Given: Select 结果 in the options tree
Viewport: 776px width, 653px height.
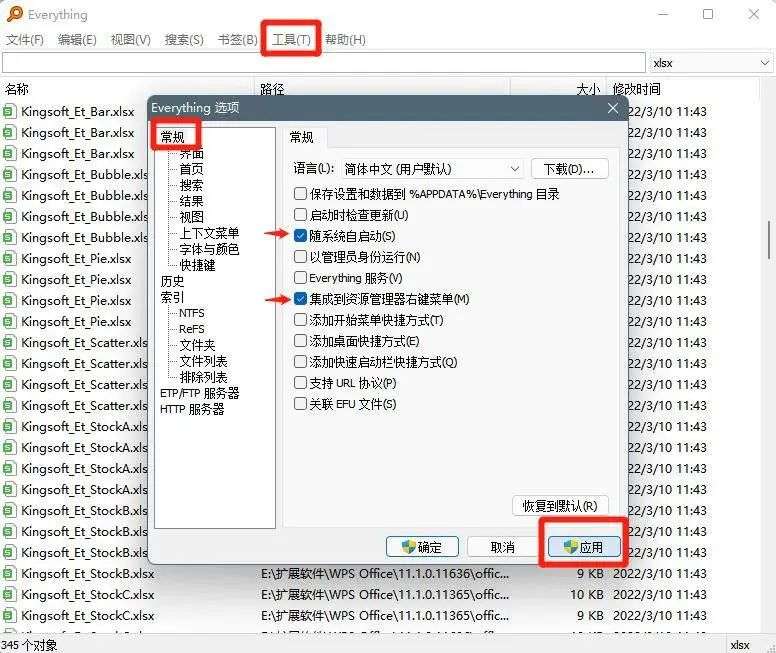Looking at the screenshot, I should [x=192, y=201].
